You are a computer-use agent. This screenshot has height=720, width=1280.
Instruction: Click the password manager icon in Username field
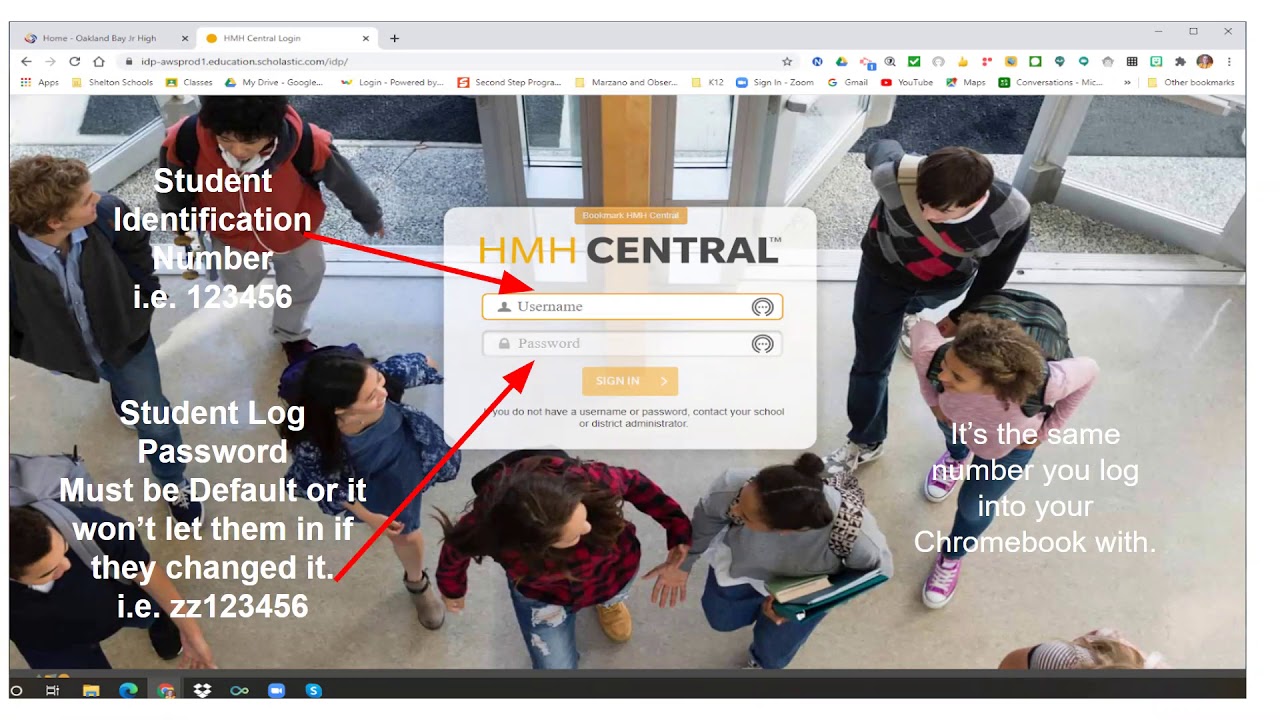pyautogui.click(x=762, y=307)
